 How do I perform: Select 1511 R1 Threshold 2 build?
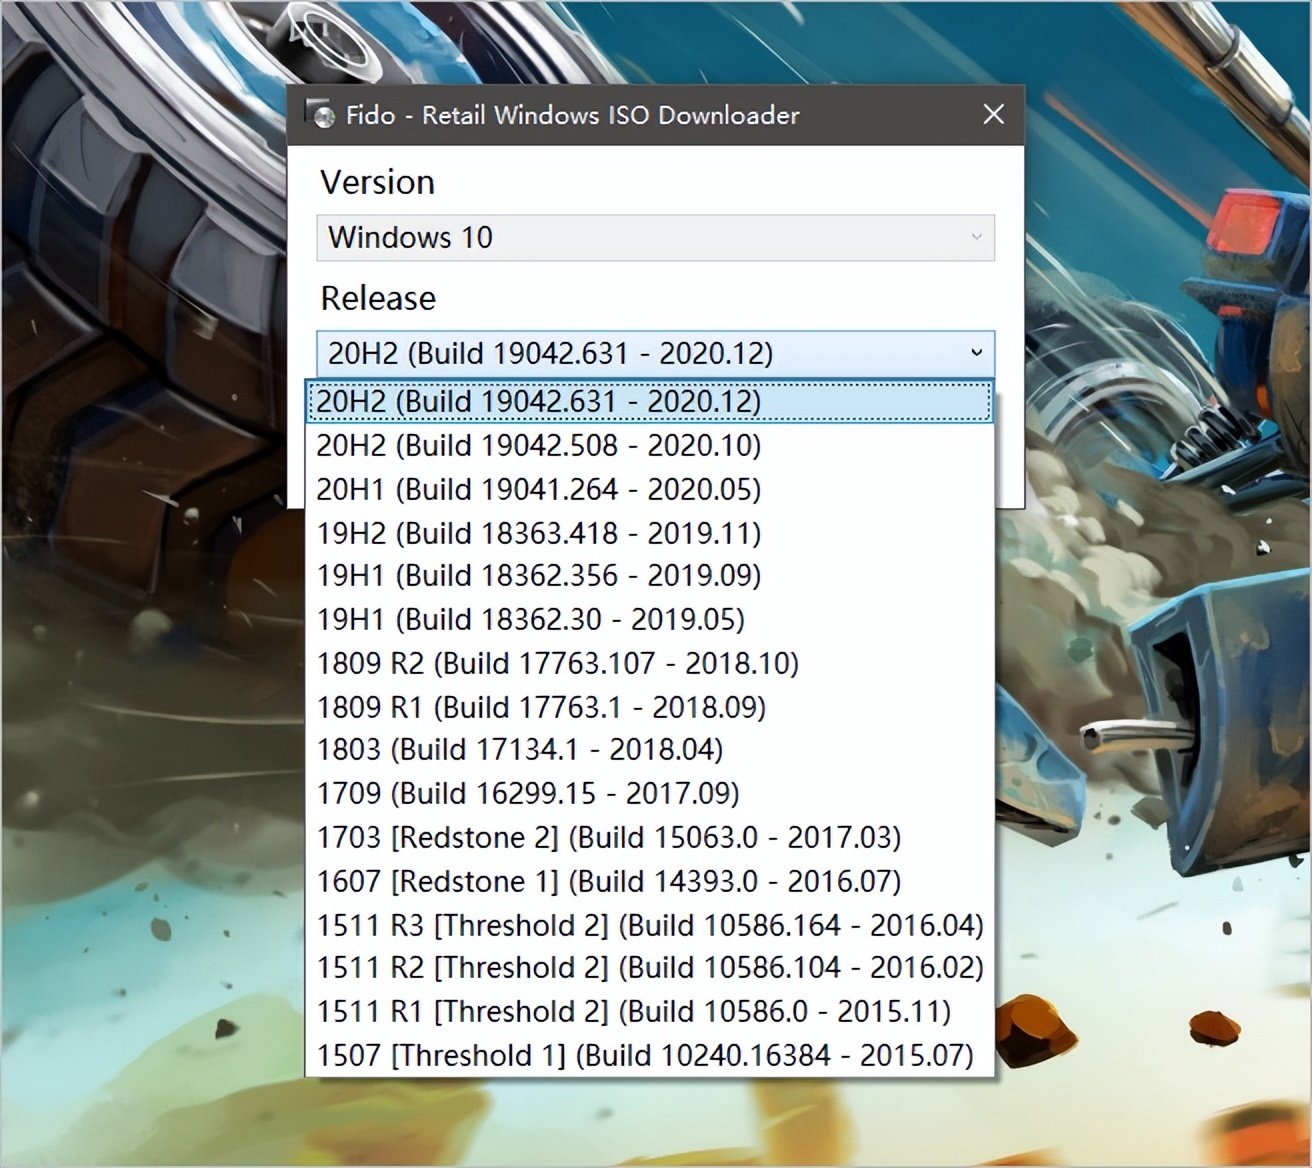point(634,1012)
